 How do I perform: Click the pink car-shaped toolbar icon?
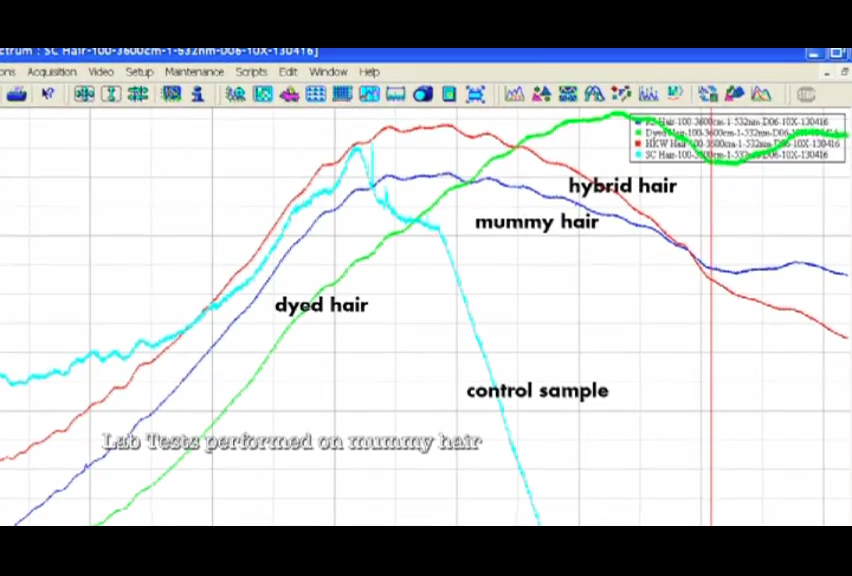coord(289,94)
